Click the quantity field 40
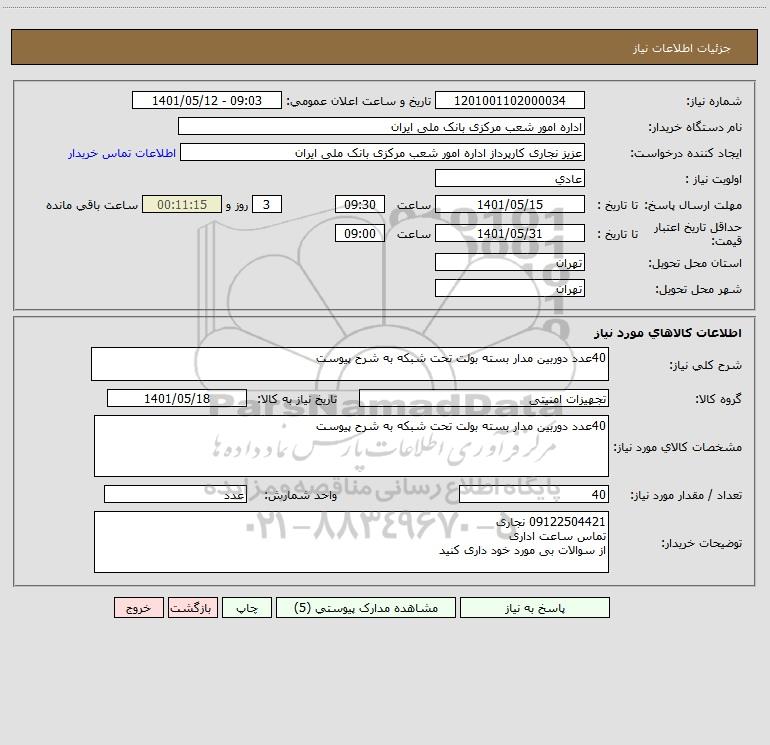770x745 pixels. 534,494
